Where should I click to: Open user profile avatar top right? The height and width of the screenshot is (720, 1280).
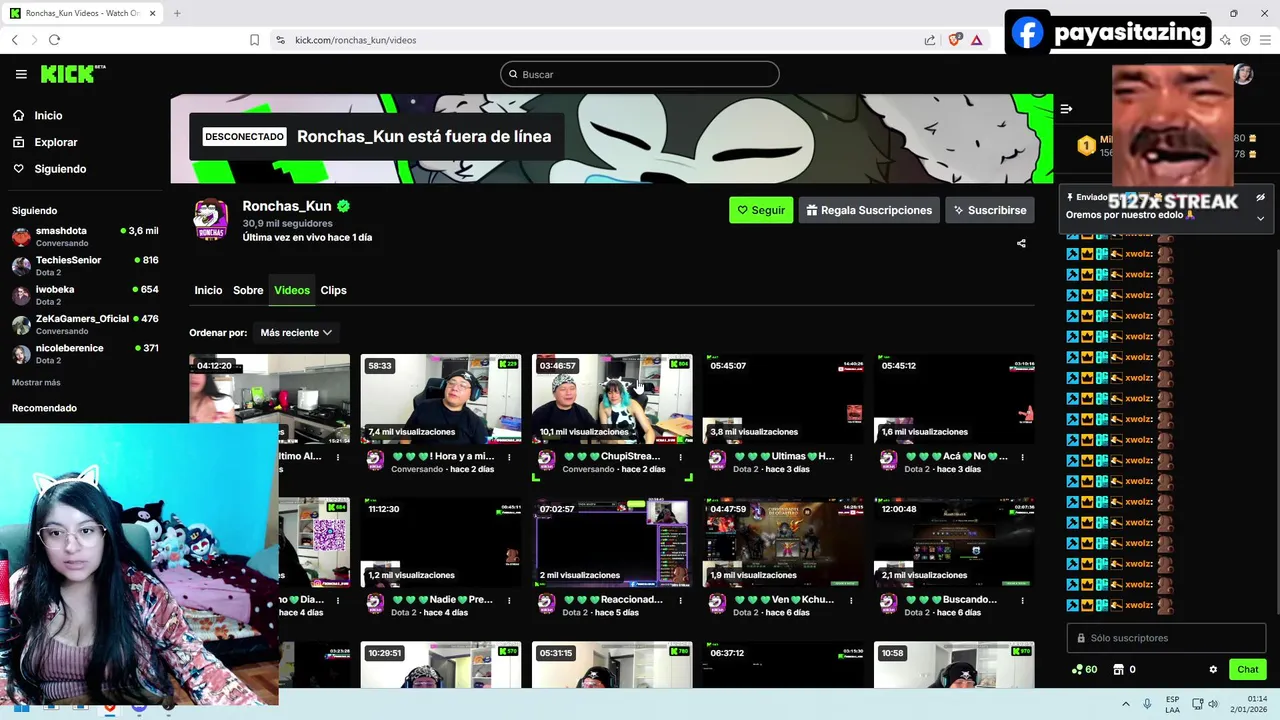coord(1243,75)
